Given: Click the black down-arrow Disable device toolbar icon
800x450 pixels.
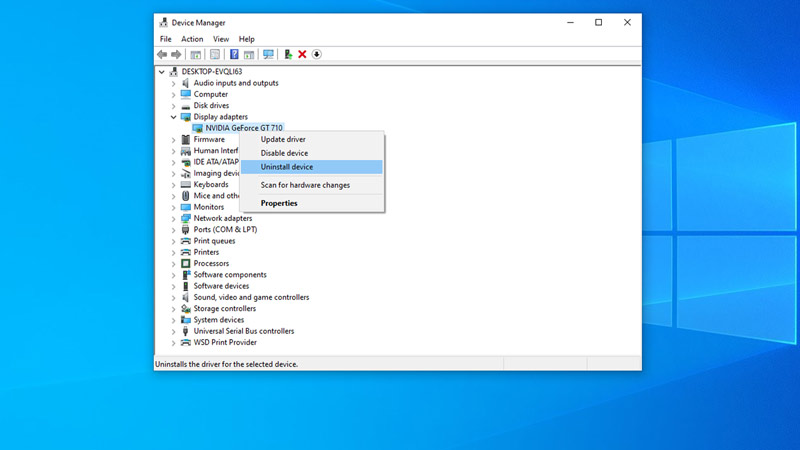Looking at the screenshot, I should click(316, 54).
